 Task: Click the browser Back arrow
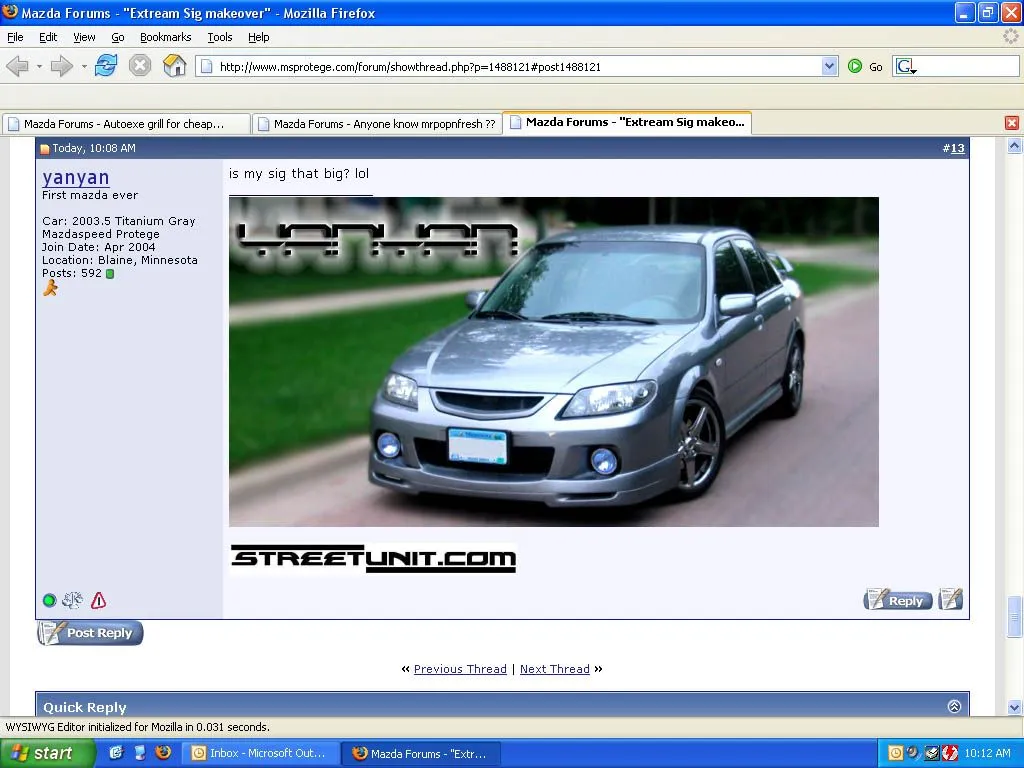pos(18,66)
